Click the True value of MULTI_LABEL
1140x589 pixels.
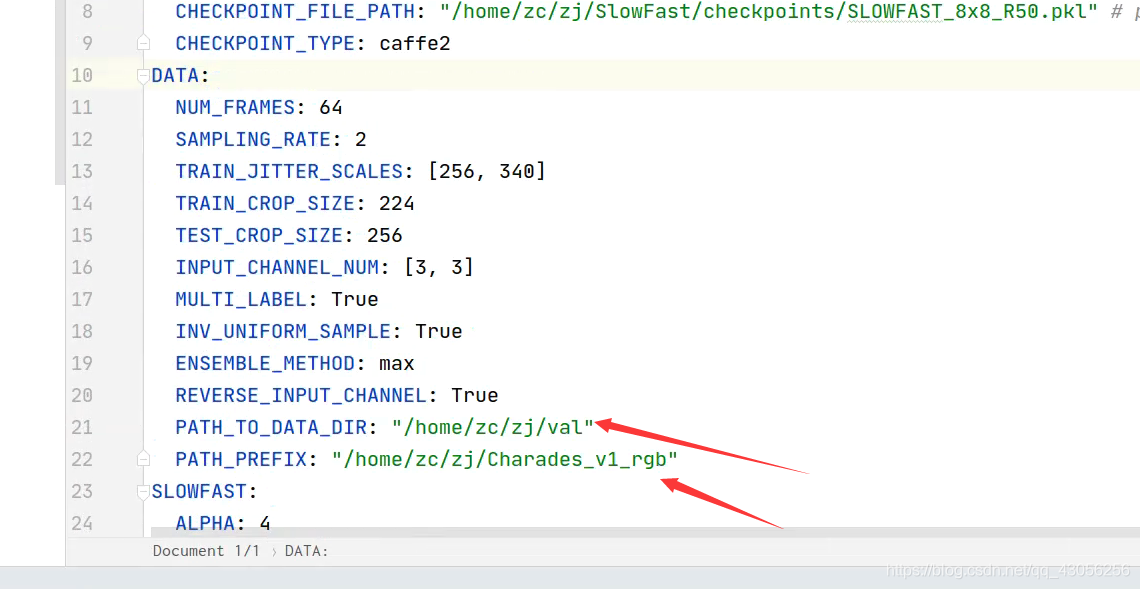point(355,300)
